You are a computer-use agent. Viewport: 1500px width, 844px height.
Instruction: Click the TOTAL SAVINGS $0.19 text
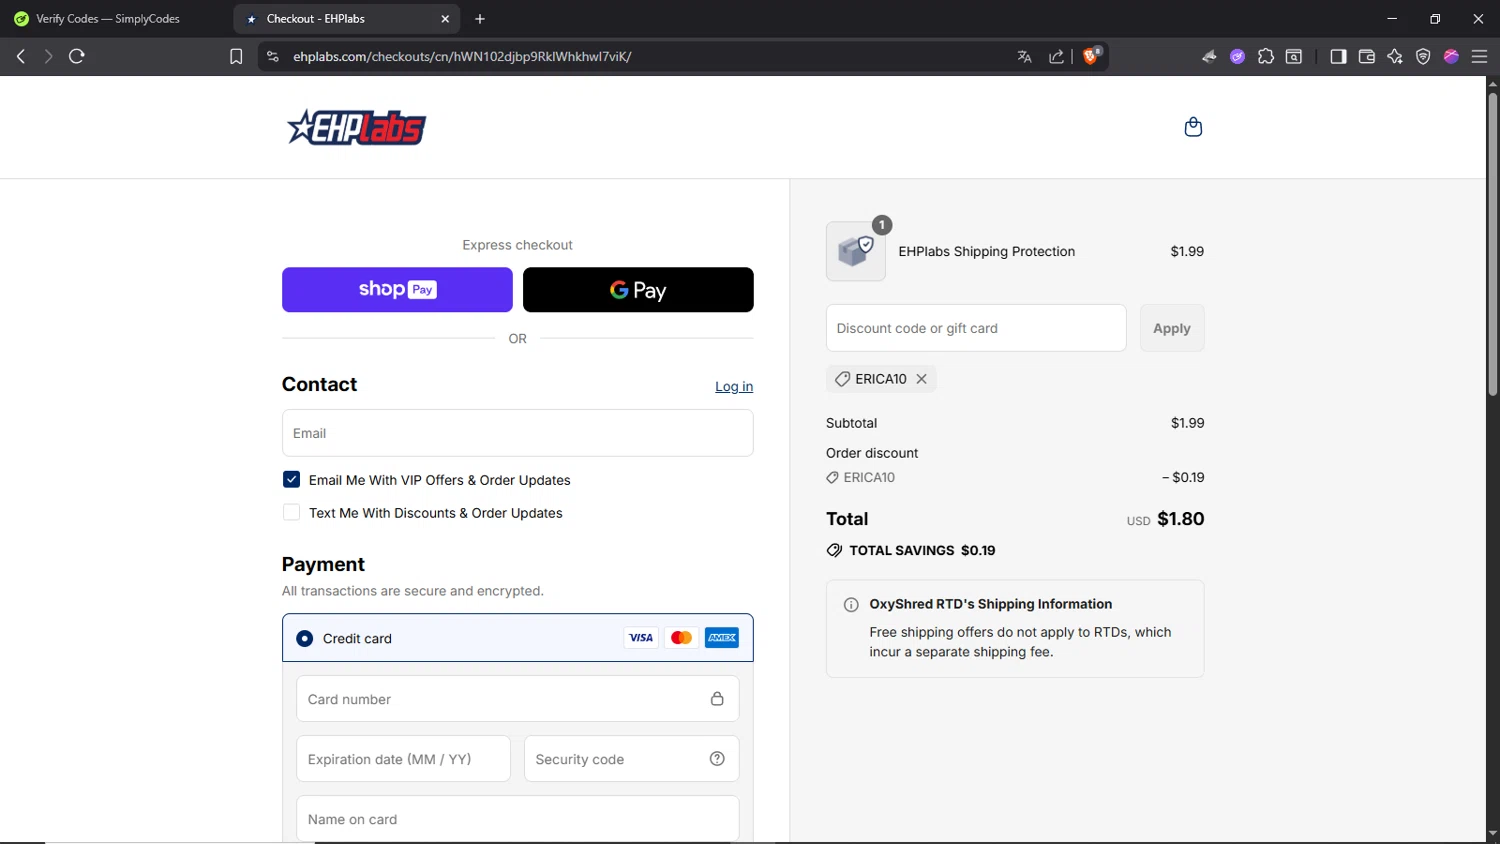coord(922,551)
